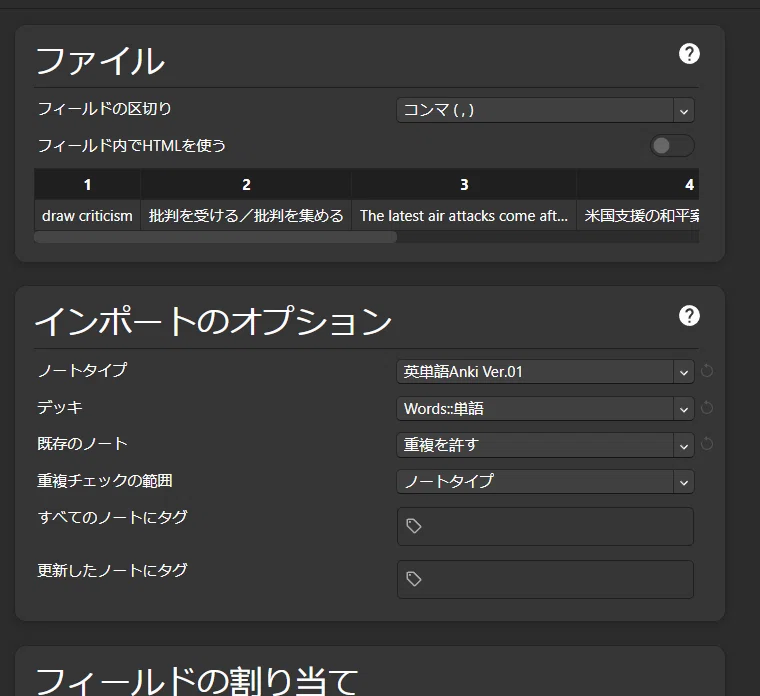760x696 pixels.
Task: Open 既存のノート dropdown showing 重複を許す
Action: click(x=545, y=445)
